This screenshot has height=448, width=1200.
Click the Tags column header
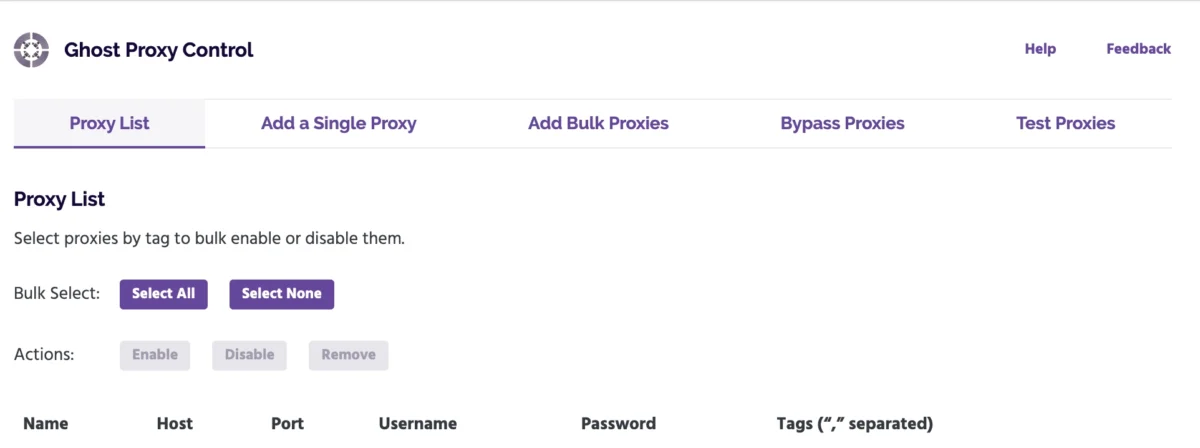tap(854, 424)
